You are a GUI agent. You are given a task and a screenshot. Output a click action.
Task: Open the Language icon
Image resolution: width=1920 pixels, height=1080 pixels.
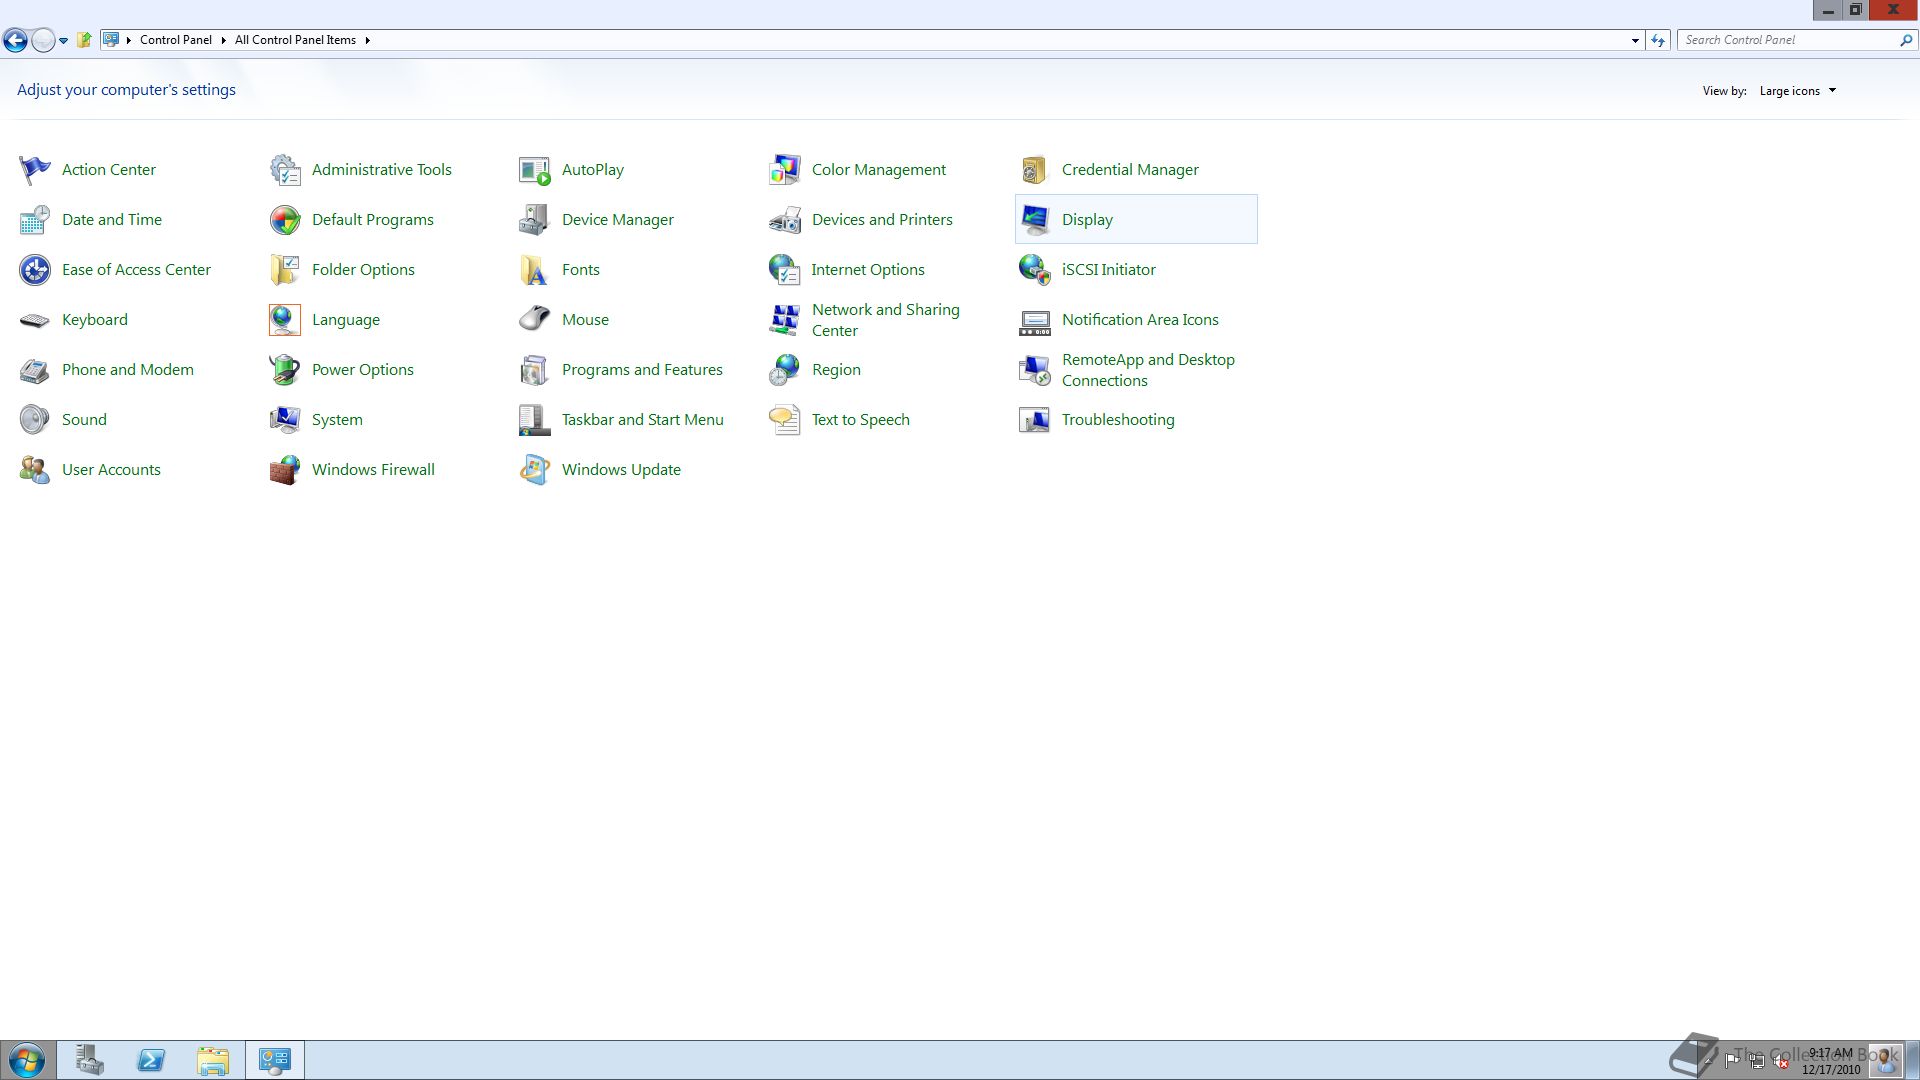click(285, 320)
